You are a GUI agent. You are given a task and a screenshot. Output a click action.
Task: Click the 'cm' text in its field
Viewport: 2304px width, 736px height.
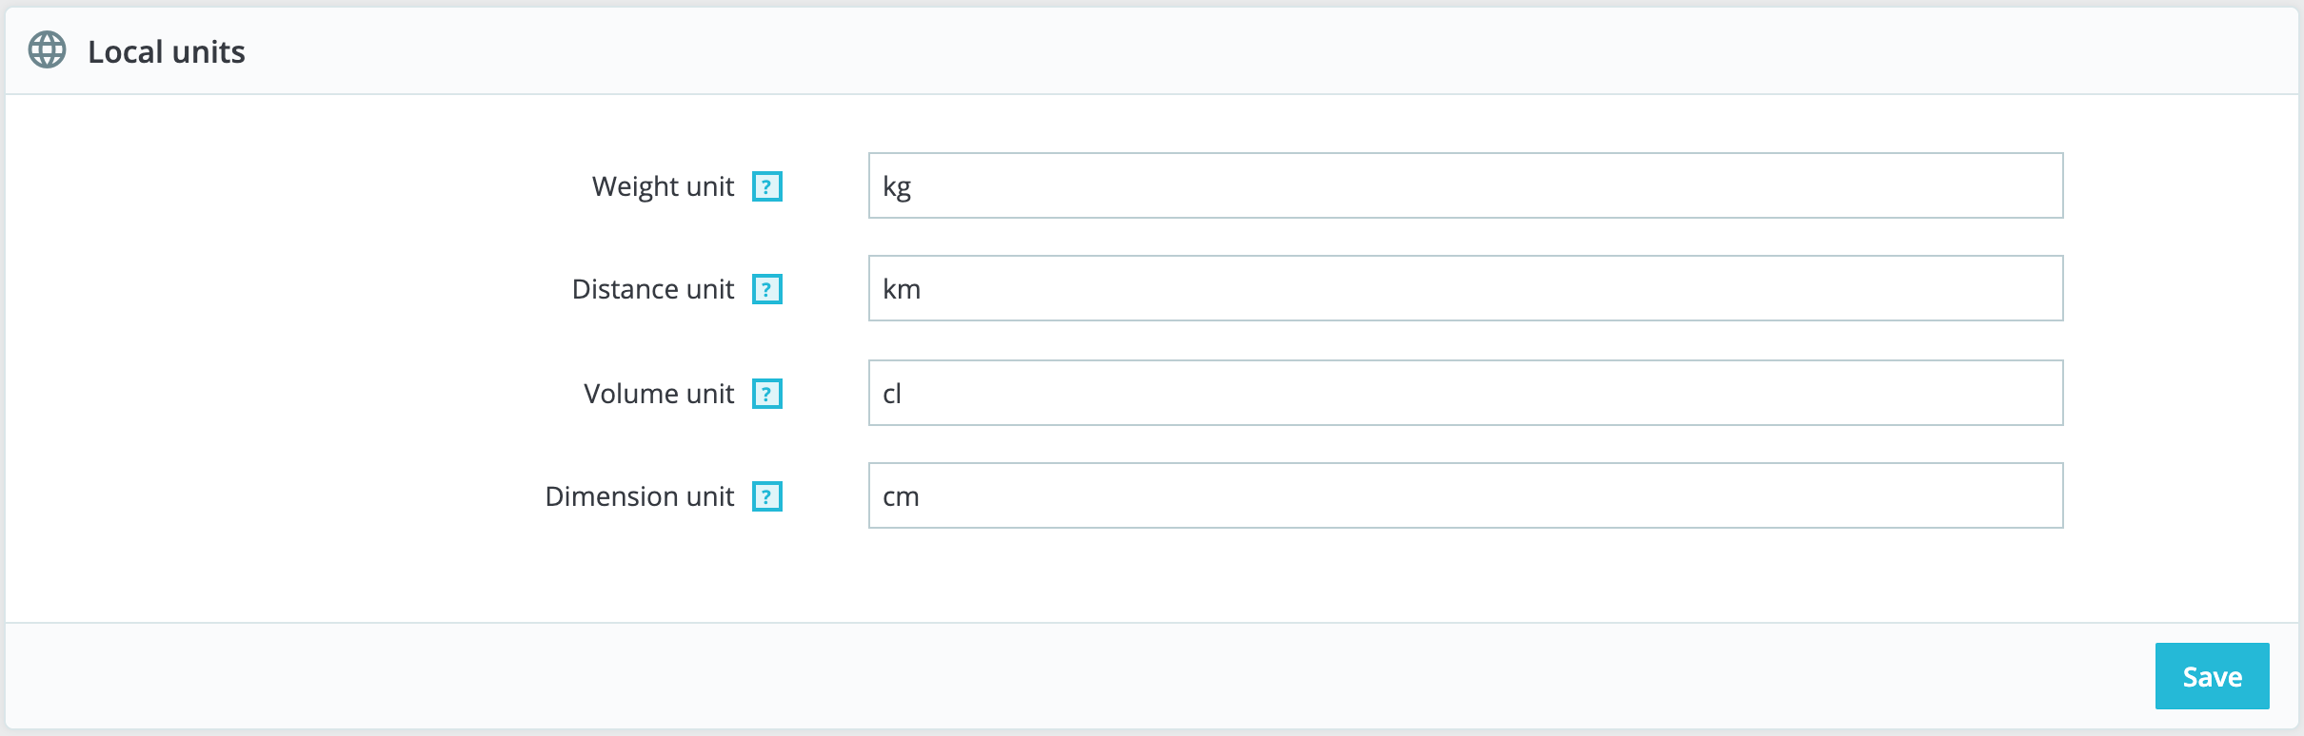coord(901,497)
